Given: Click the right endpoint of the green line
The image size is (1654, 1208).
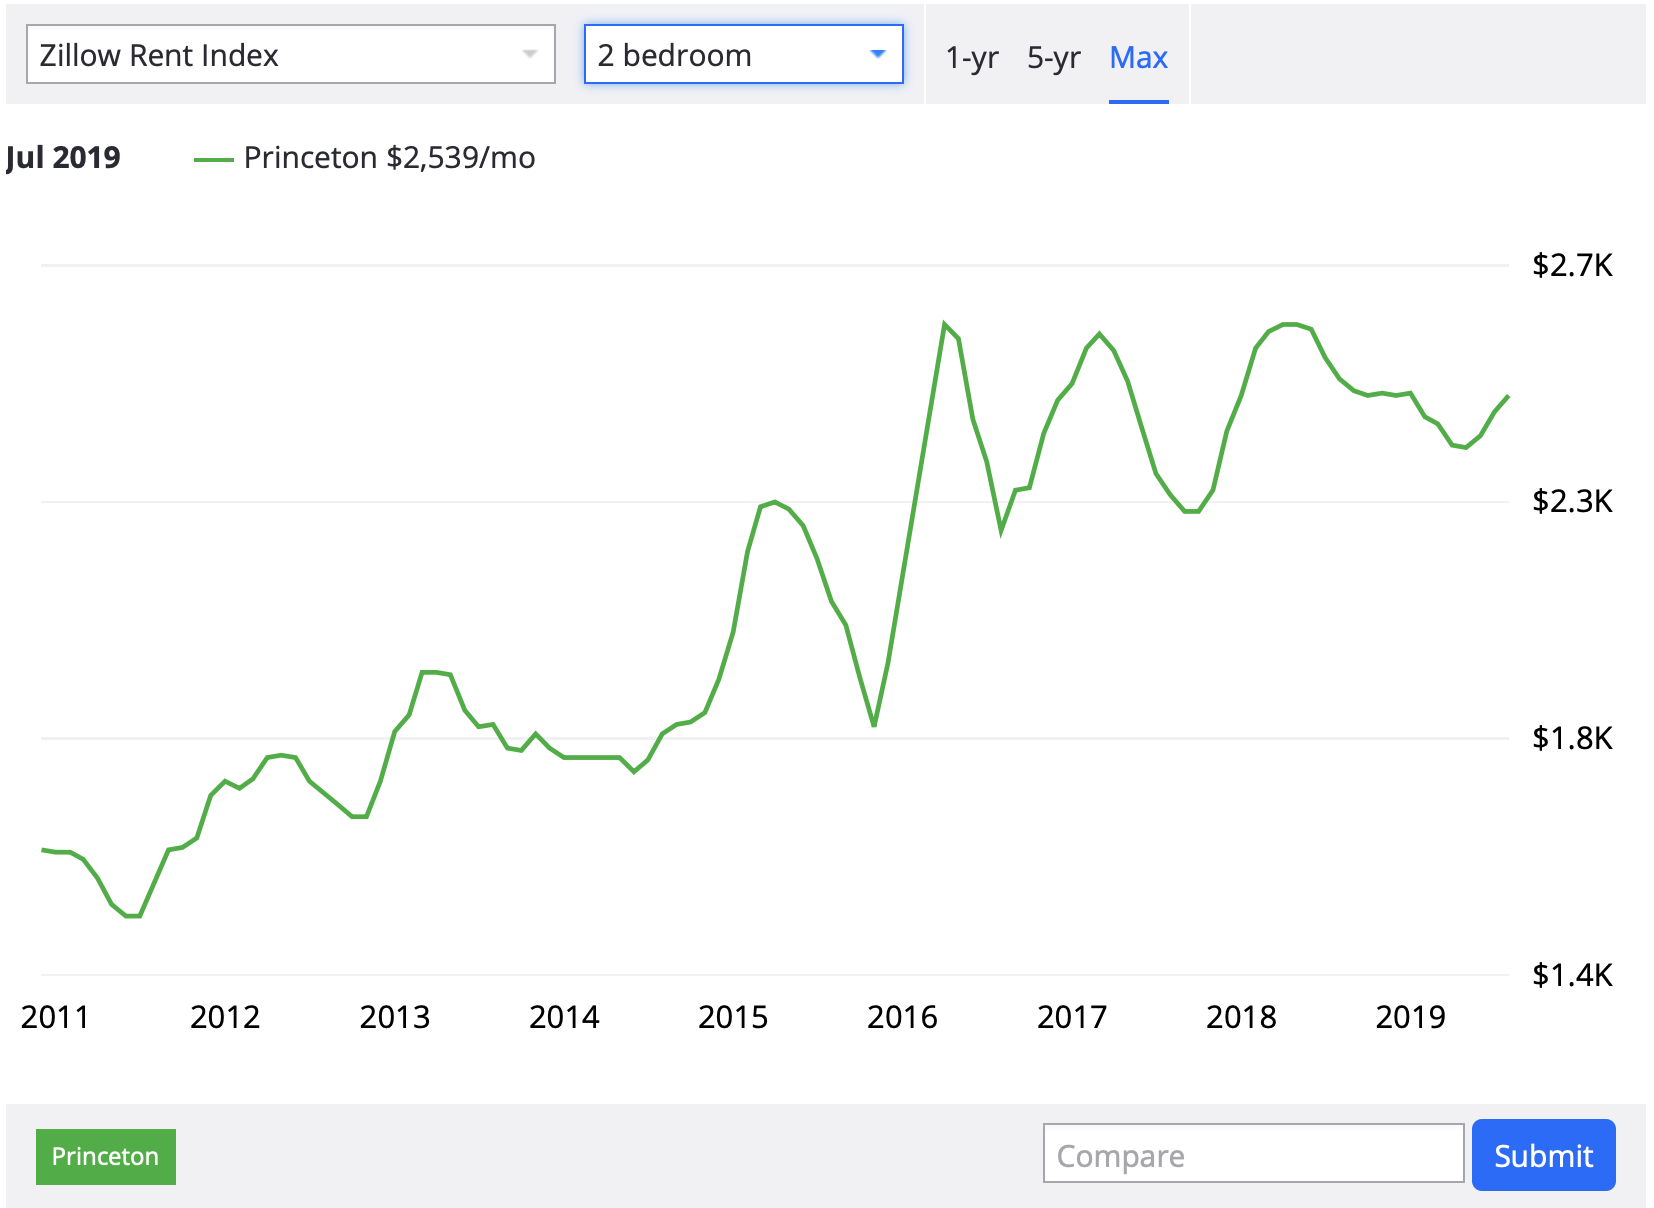Looking at the screenshot, I should [x=1507, y=397].
